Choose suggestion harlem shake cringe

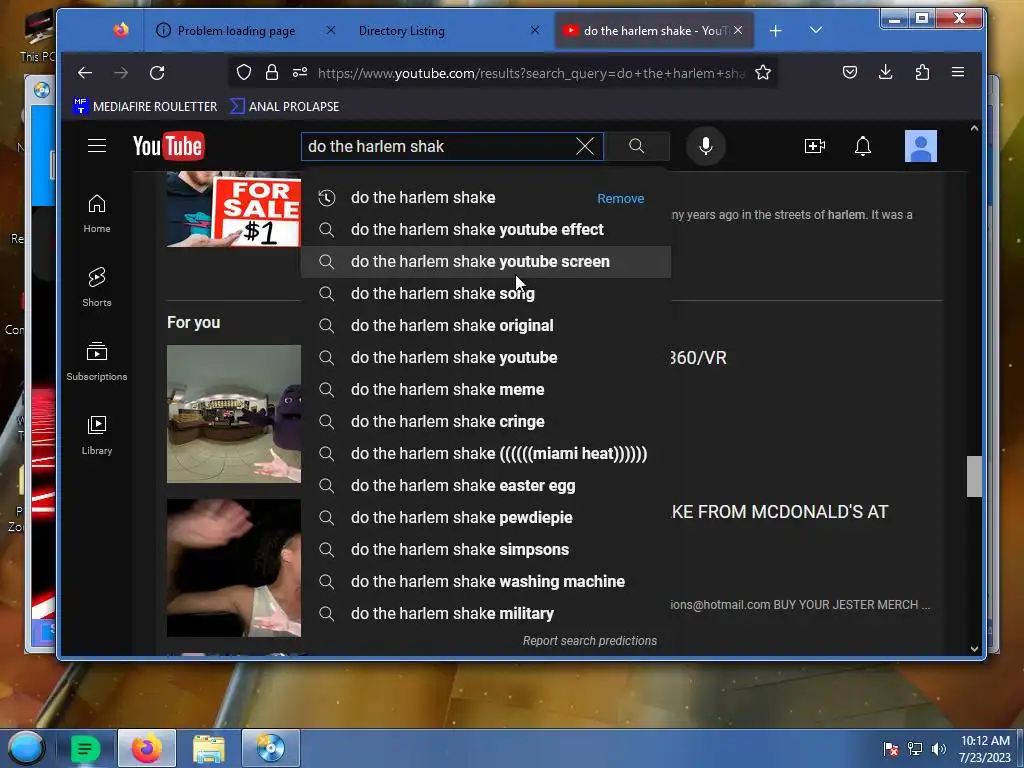[x=485, y=422]
